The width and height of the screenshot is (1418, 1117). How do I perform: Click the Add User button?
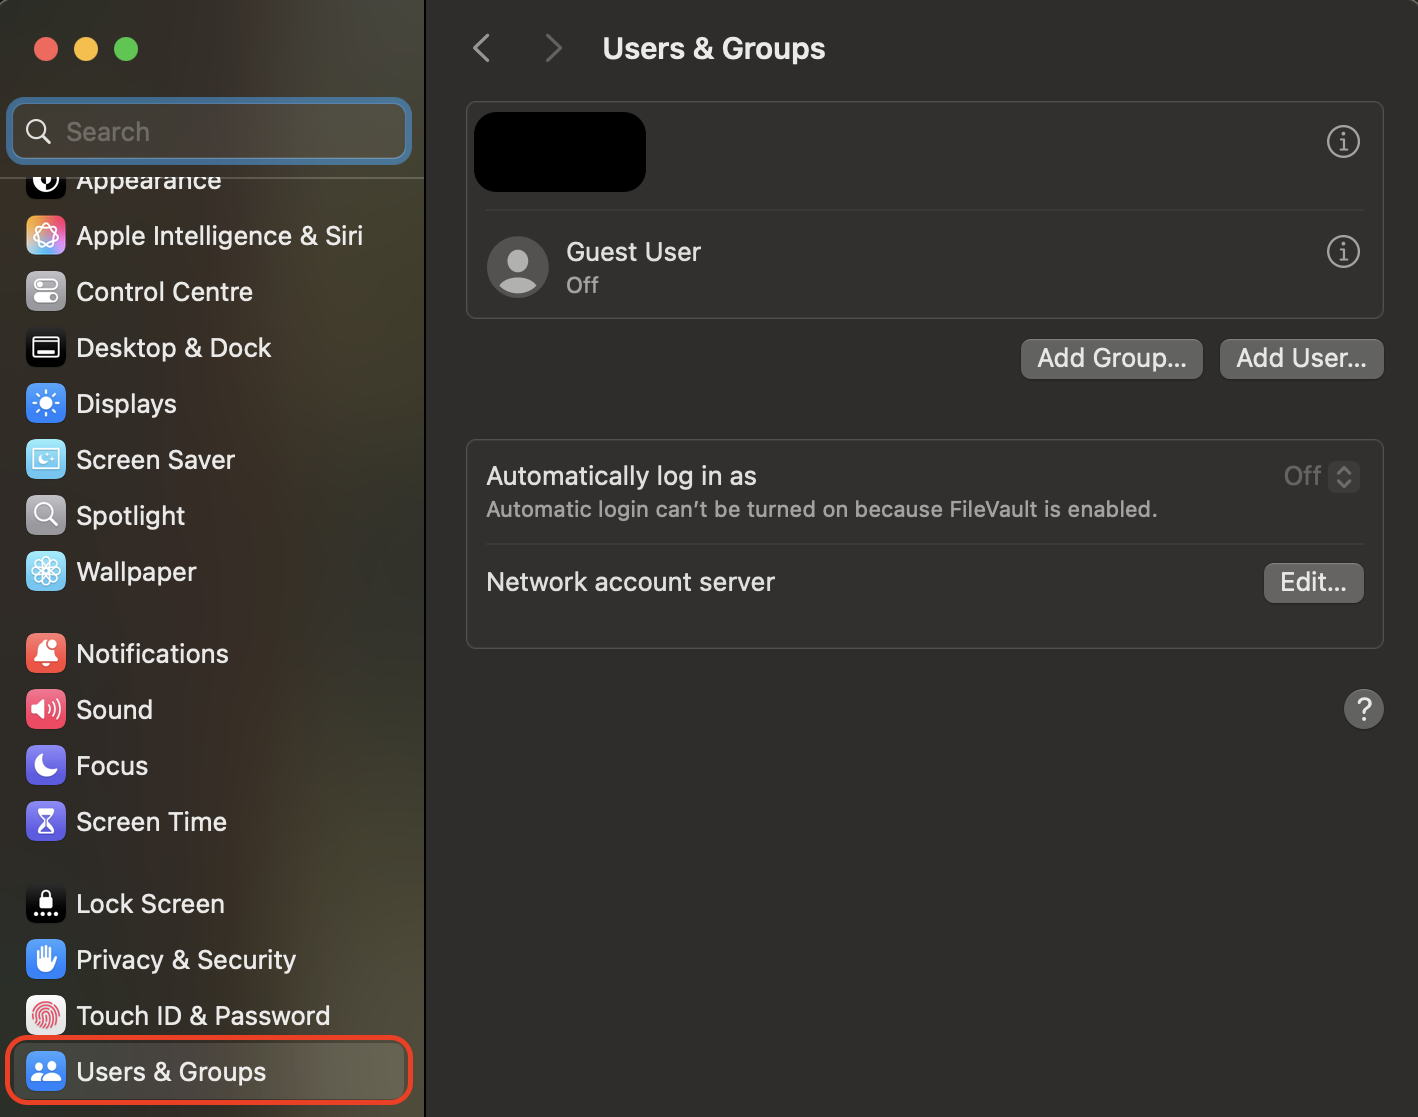1301,358
